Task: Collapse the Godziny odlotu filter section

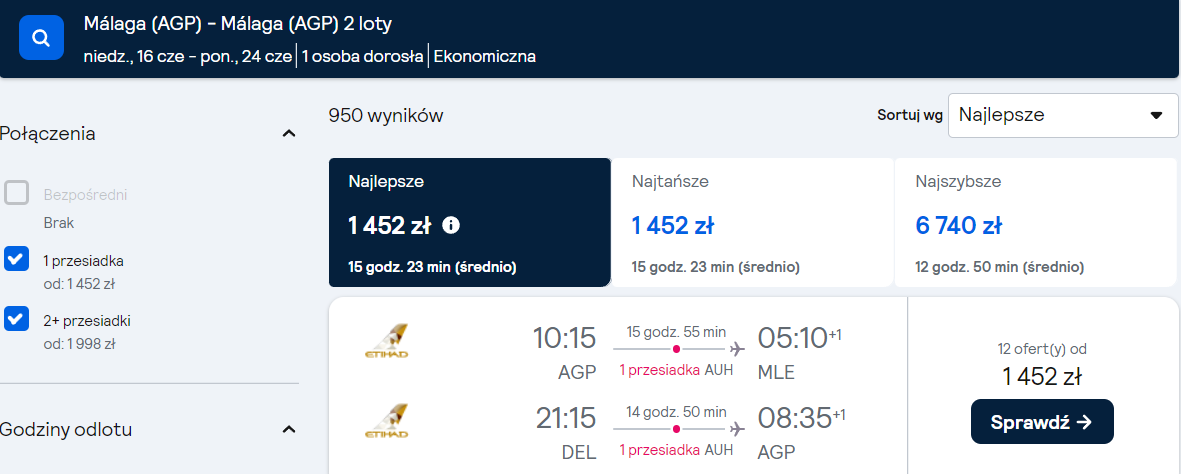Action: (288, 430)
